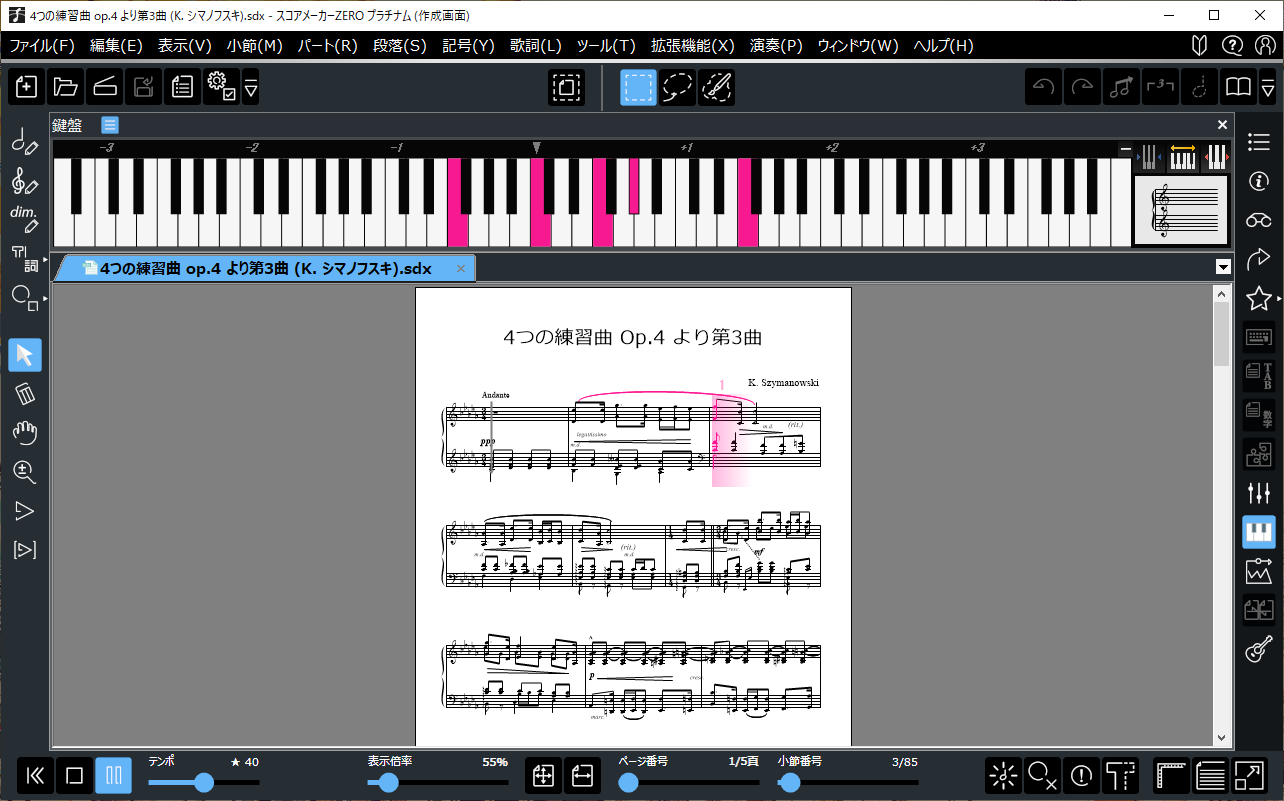Select the dim. expression input tool
Image resolution: width=1284 pixels, height=801 pixels.
tap(25, 219)
